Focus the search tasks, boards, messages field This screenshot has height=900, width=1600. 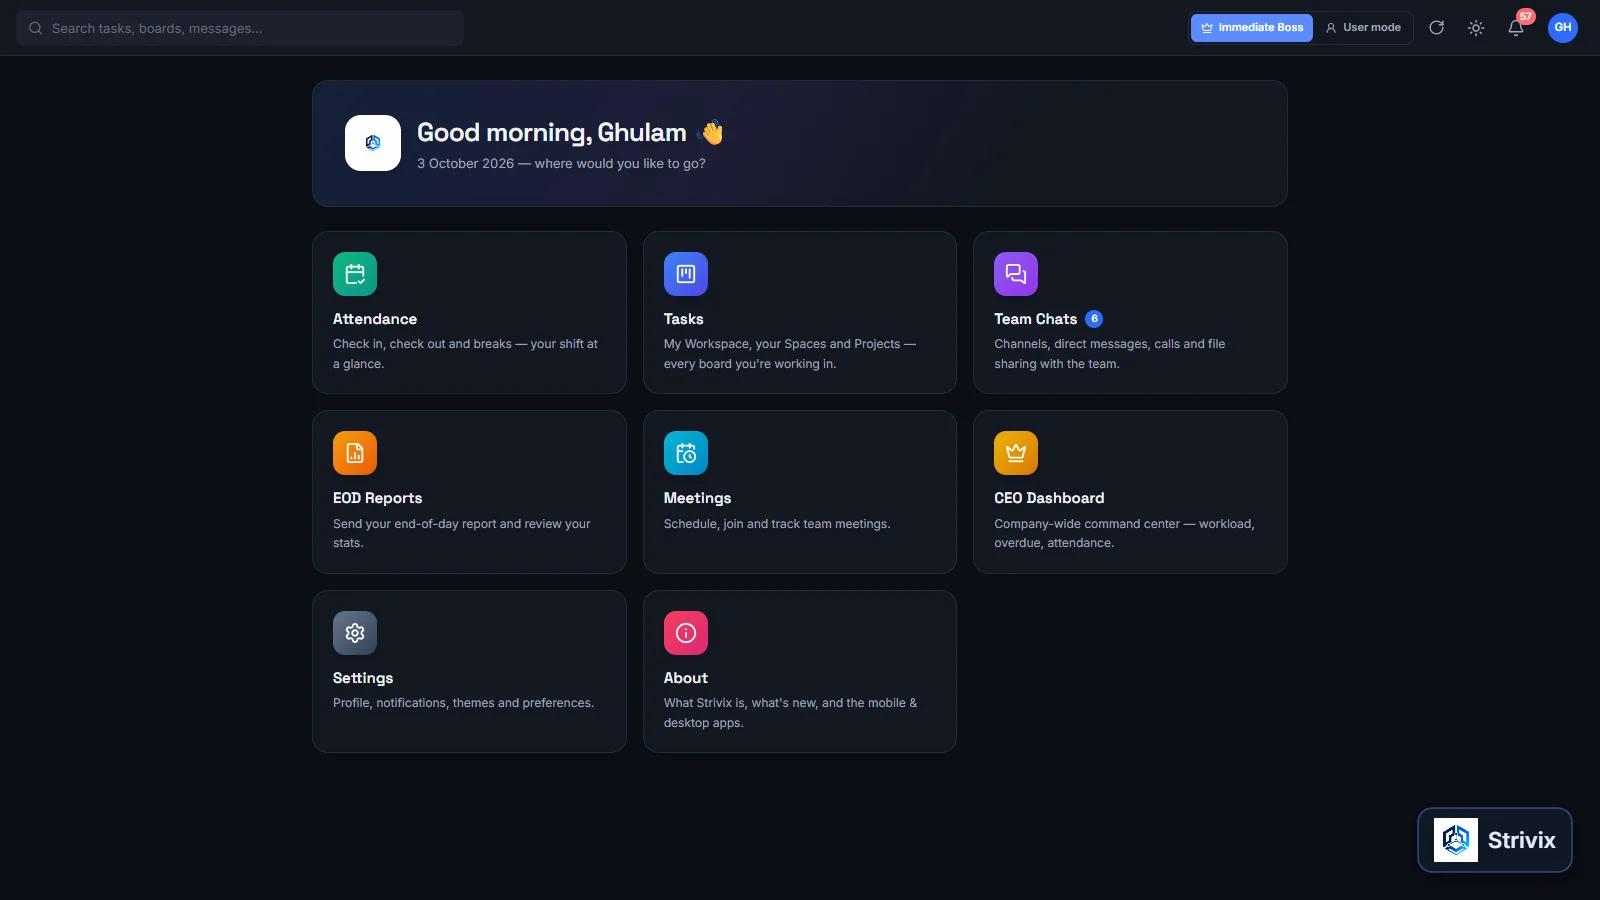click(240, 28)
